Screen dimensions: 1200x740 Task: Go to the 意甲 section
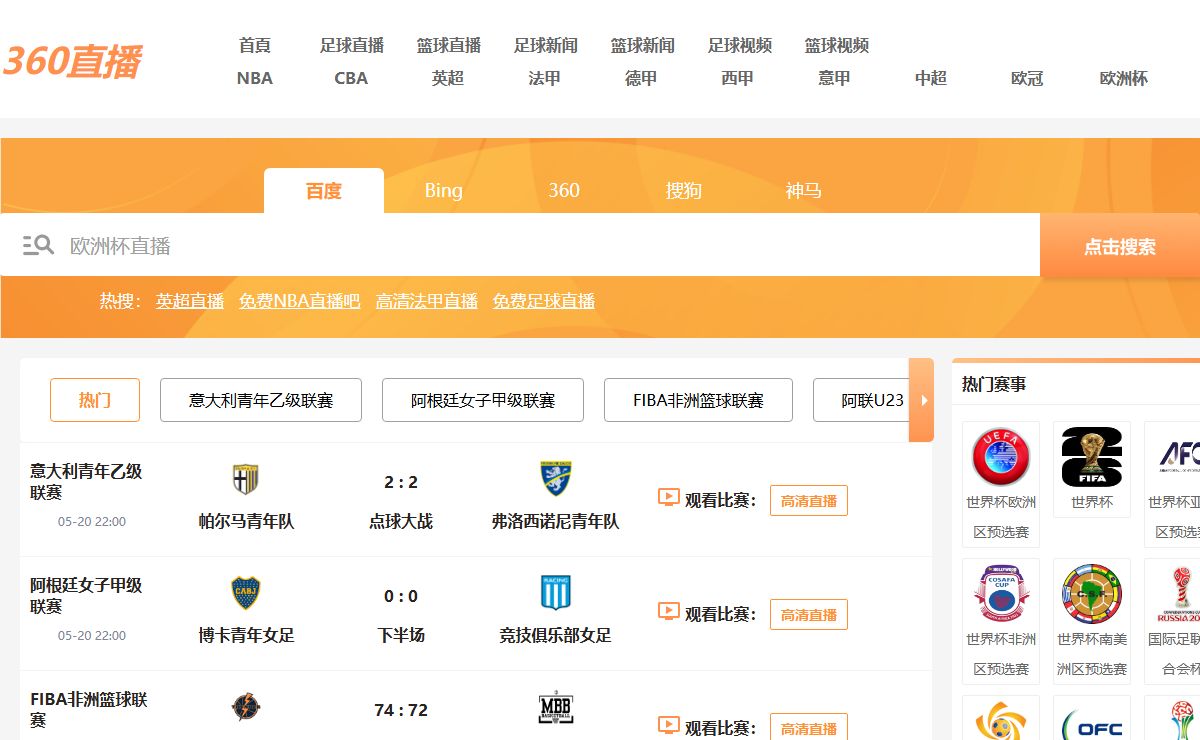(834, 78)
